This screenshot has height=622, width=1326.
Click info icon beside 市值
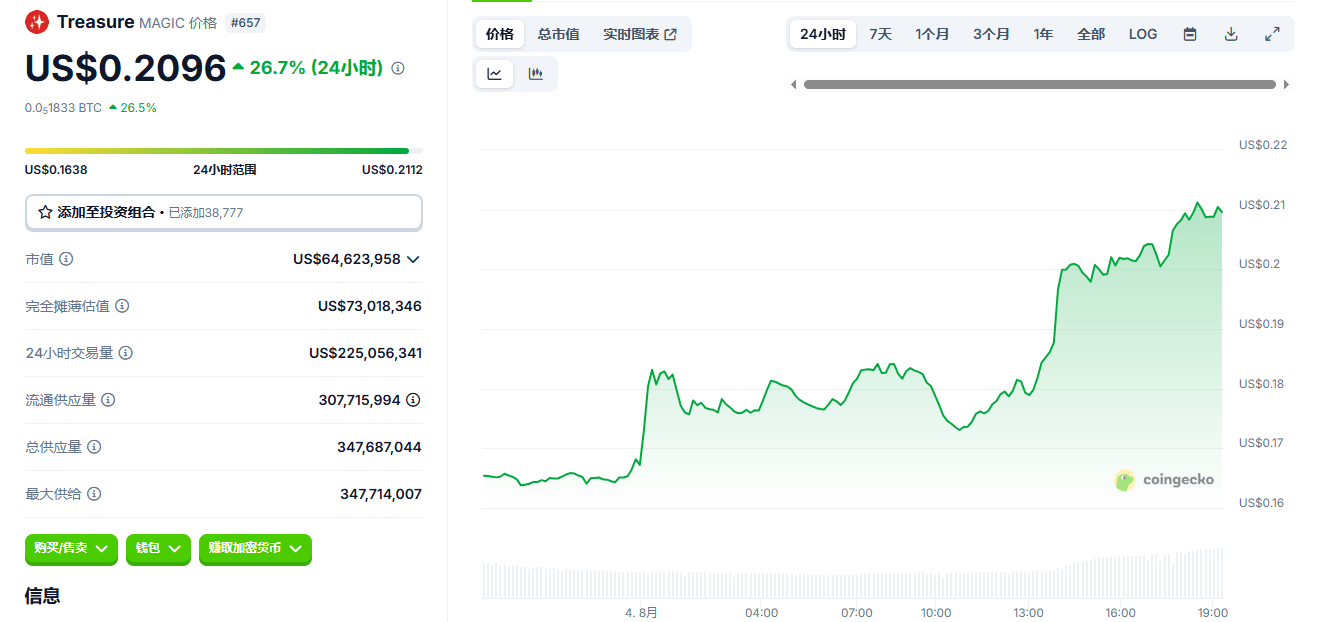(x=66, y=259)
